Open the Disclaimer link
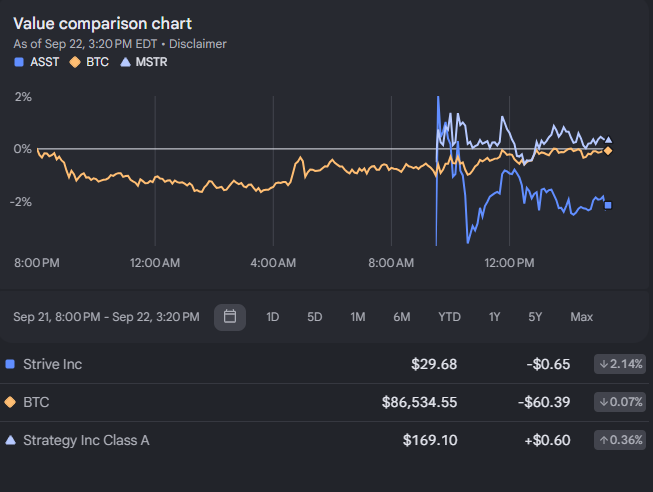This screenshot has height=492, width=653. [198, 44]
